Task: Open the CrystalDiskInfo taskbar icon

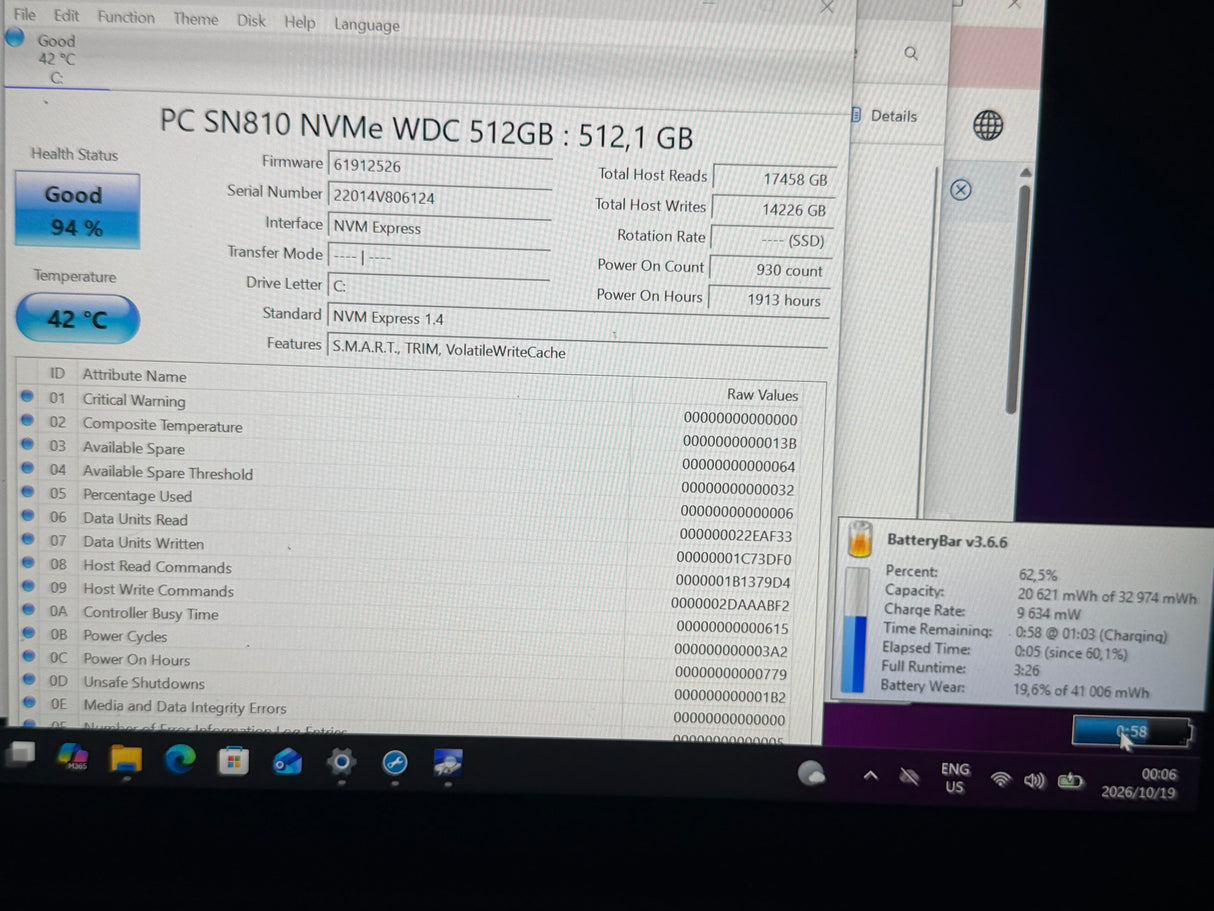Action: (x=447, y=765)
